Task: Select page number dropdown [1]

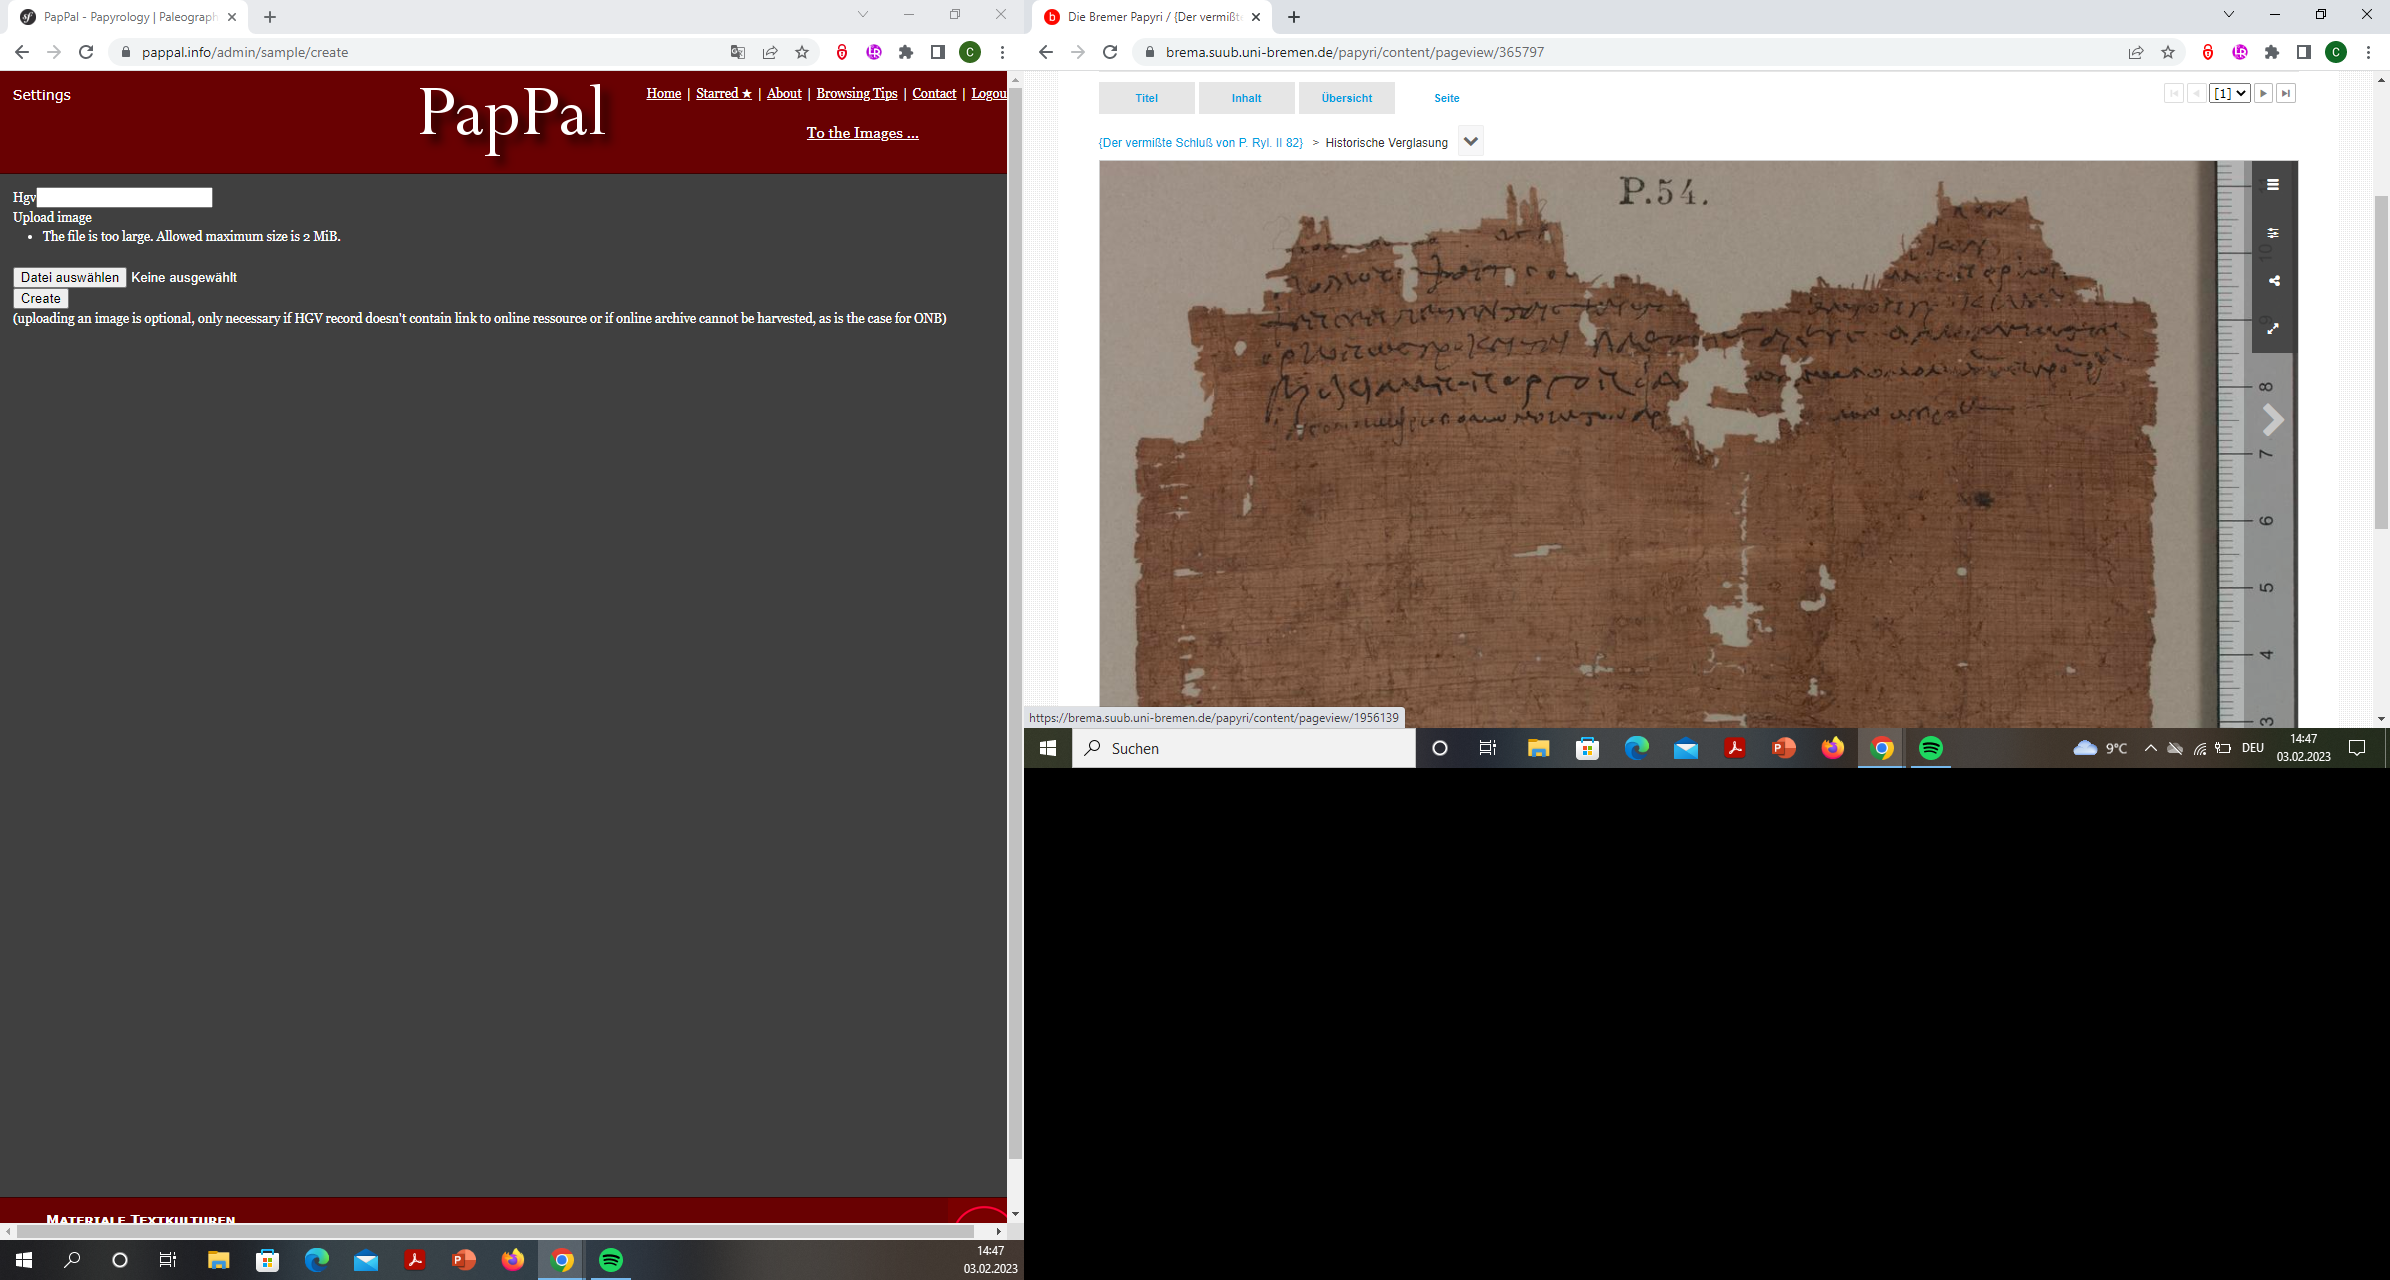Action: [2230, 93]
